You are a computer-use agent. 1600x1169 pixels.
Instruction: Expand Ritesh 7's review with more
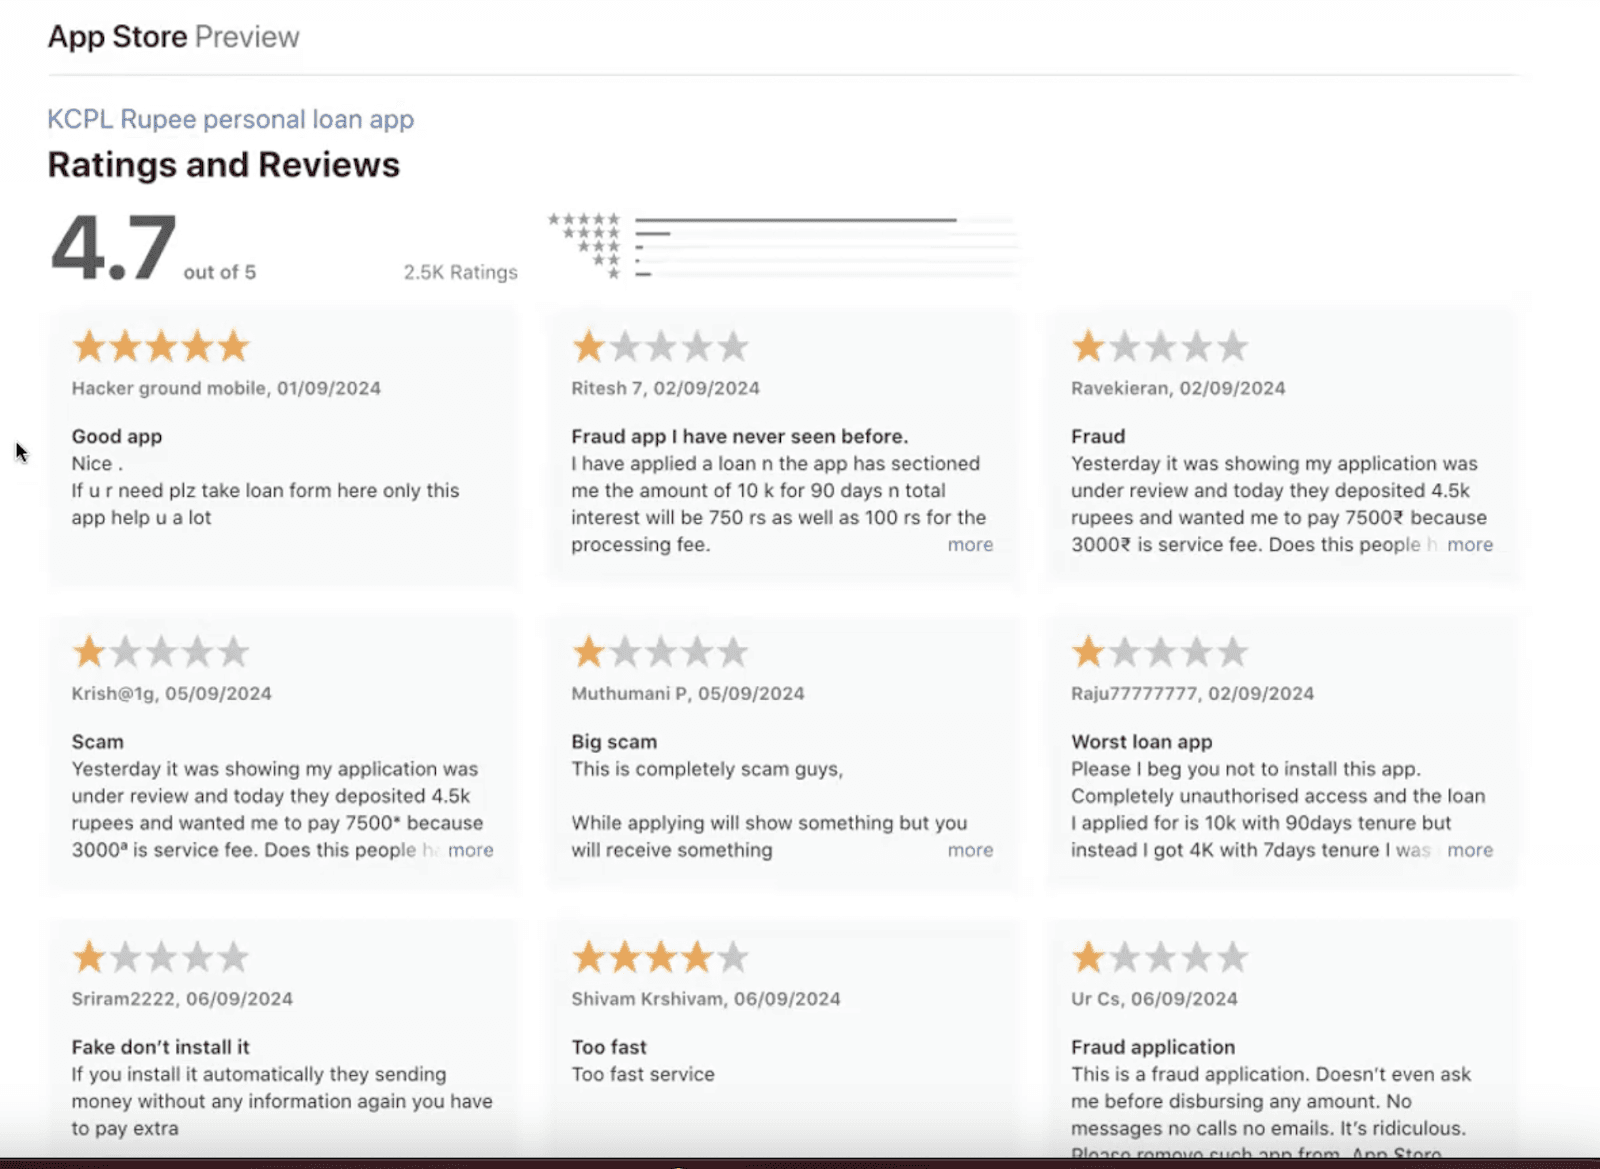(970, 545)
